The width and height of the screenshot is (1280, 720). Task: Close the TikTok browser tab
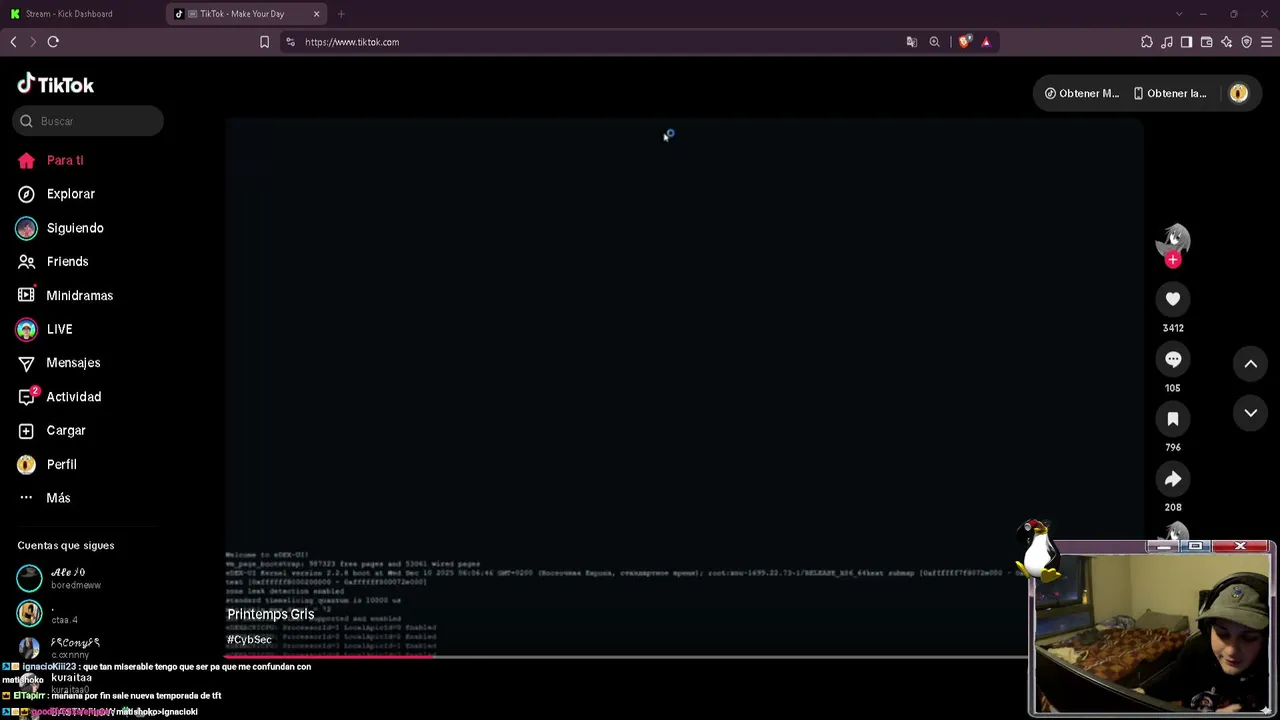coord(317,14)
